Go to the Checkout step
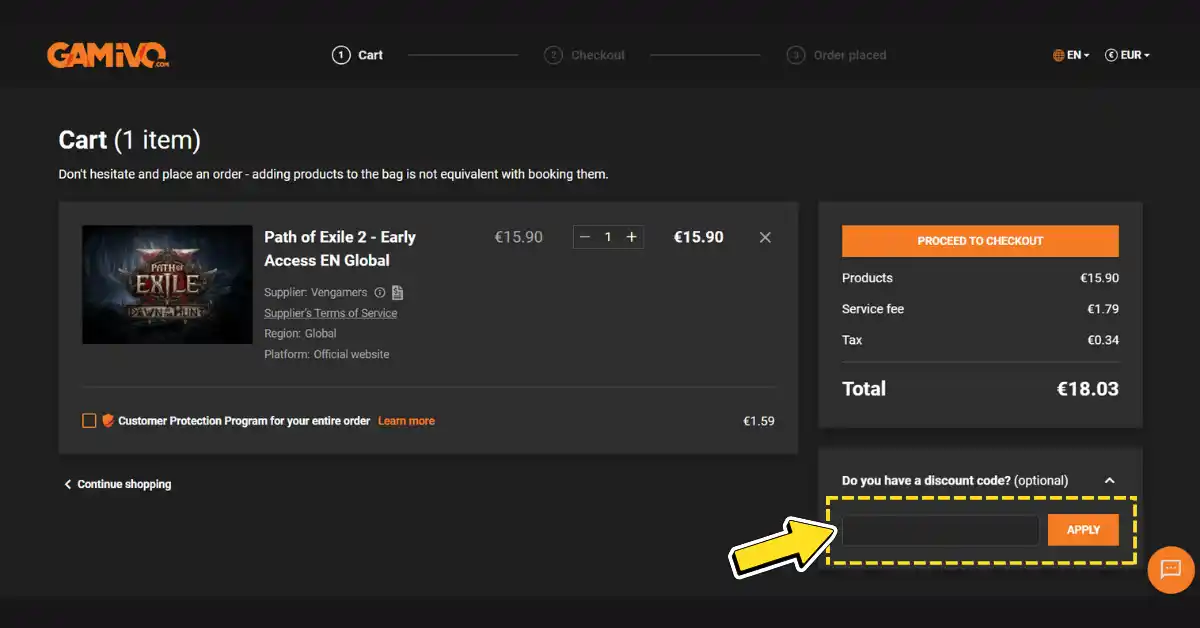The height and width of the screenshot is (628, 1200). pos(585,55)
